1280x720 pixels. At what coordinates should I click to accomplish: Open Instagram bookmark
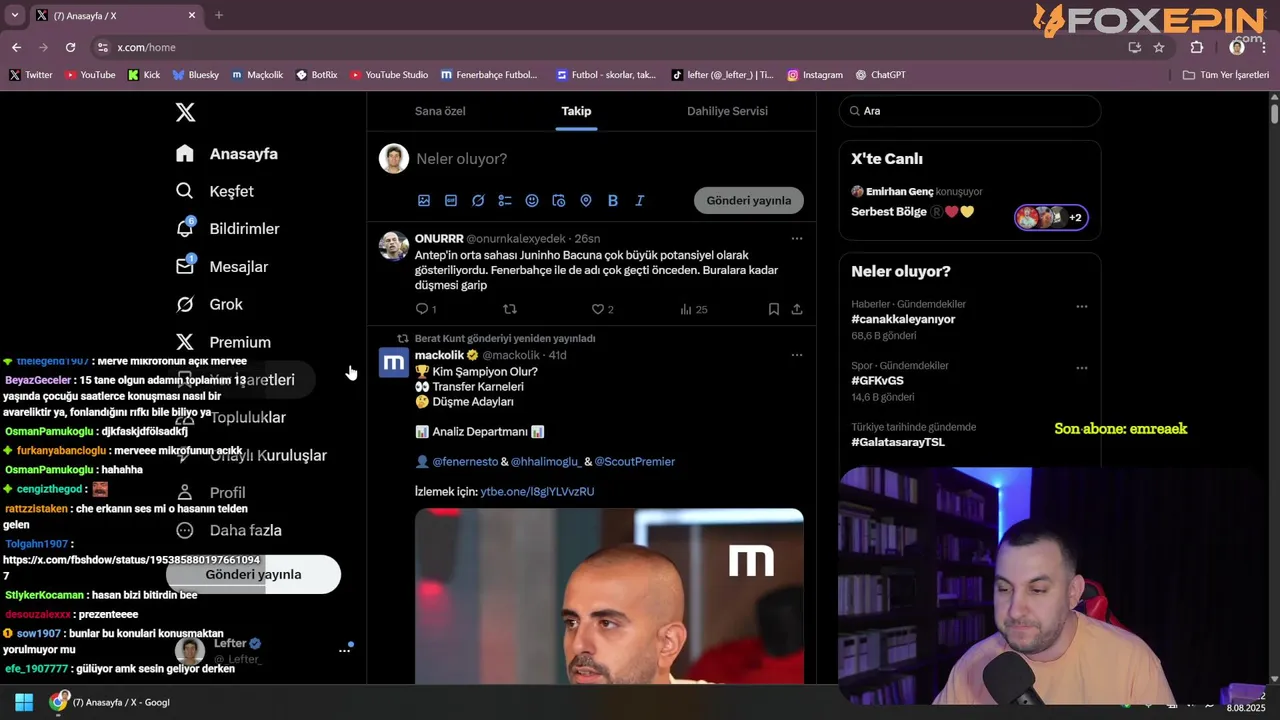coord(815,75)
